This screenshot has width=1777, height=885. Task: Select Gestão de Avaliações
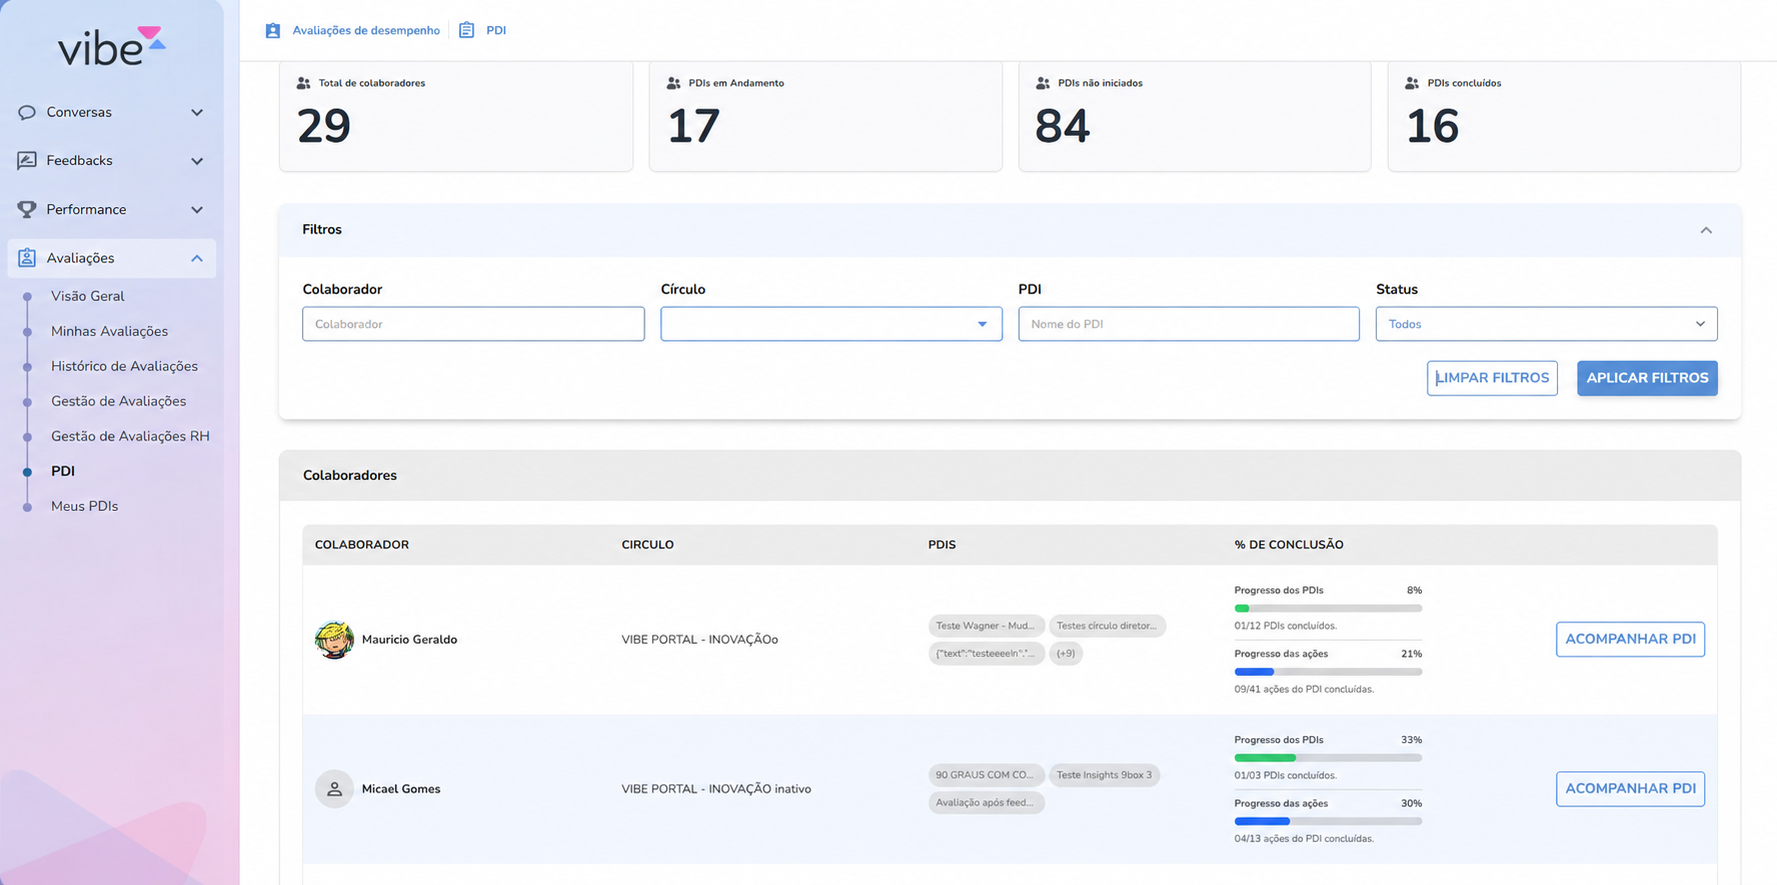(x=118, y=401)
